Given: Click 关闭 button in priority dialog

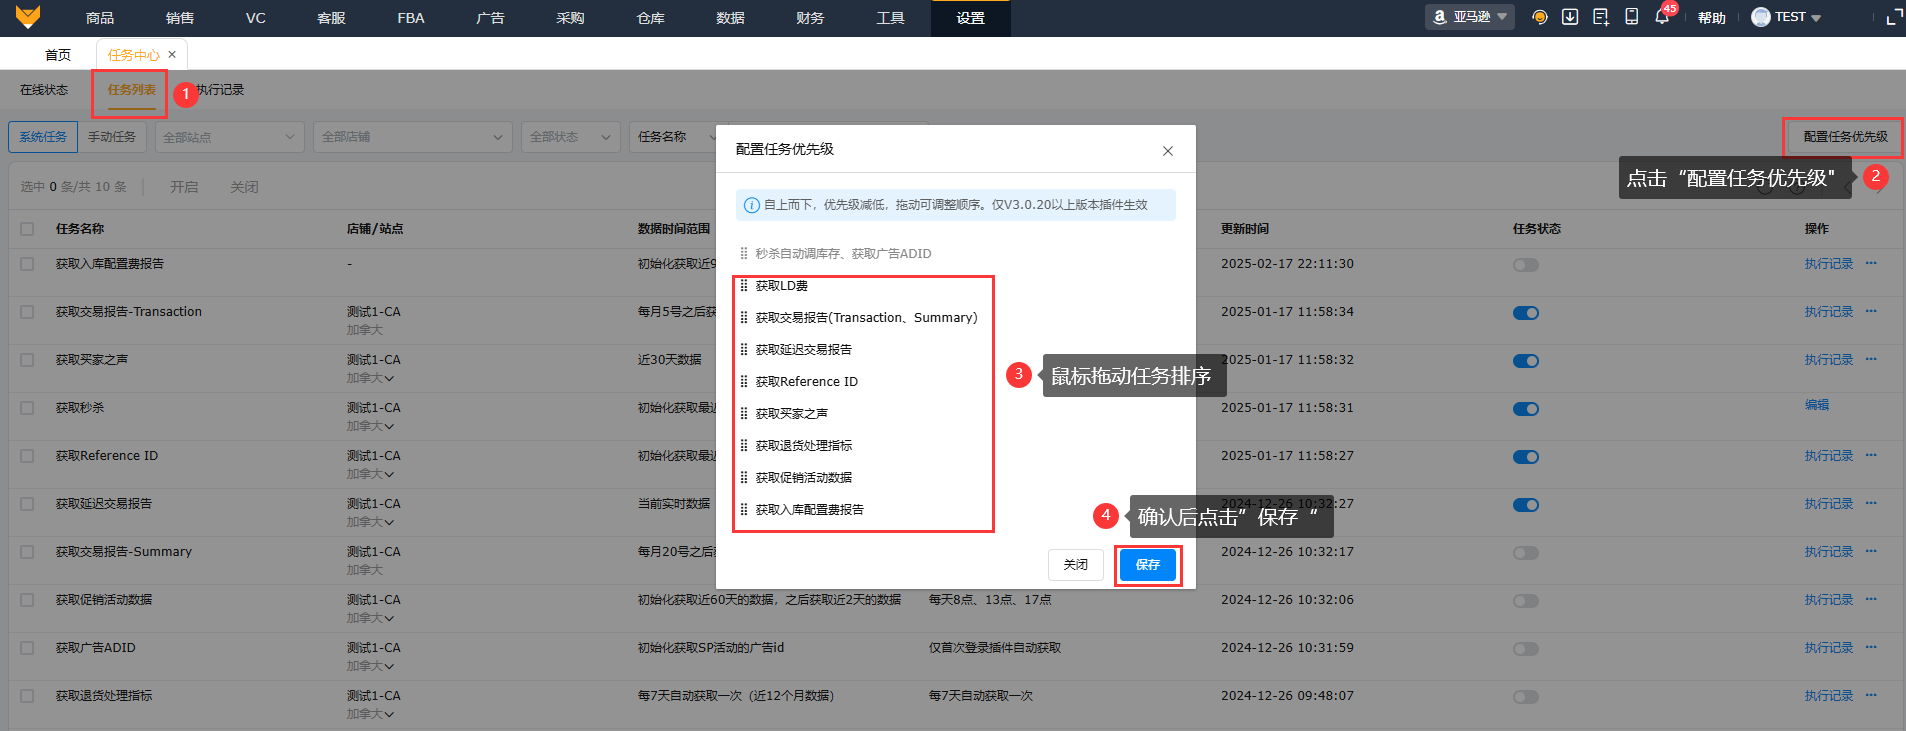Looking at the screenshot, I should 1076,565.
